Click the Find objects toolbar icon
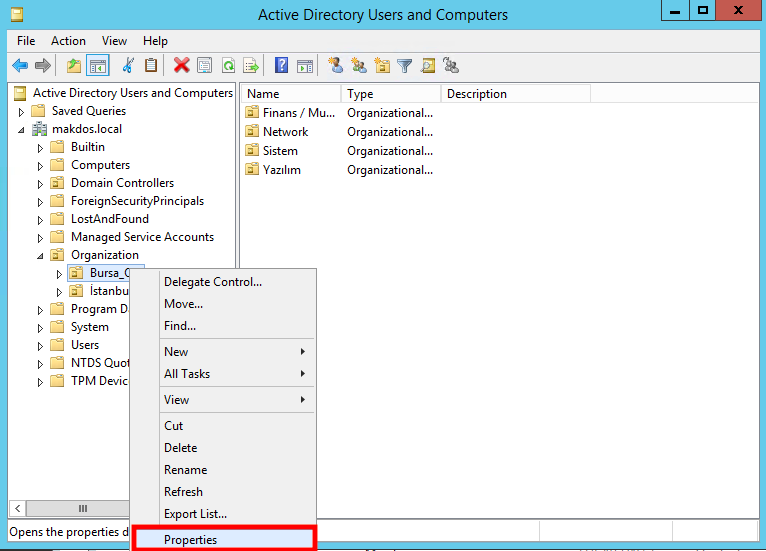The height and width of the screenshot is (551, 766). pos(428,65)
